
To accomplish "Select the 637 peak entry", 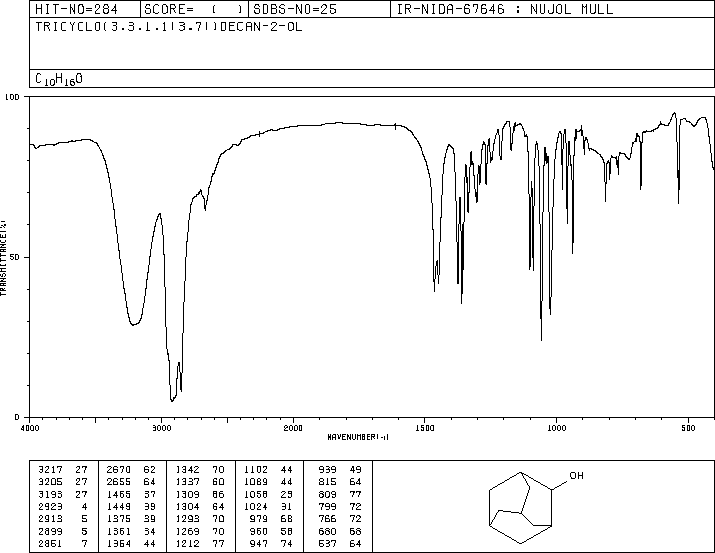I will pyautogui.click(x=340, y=543).
